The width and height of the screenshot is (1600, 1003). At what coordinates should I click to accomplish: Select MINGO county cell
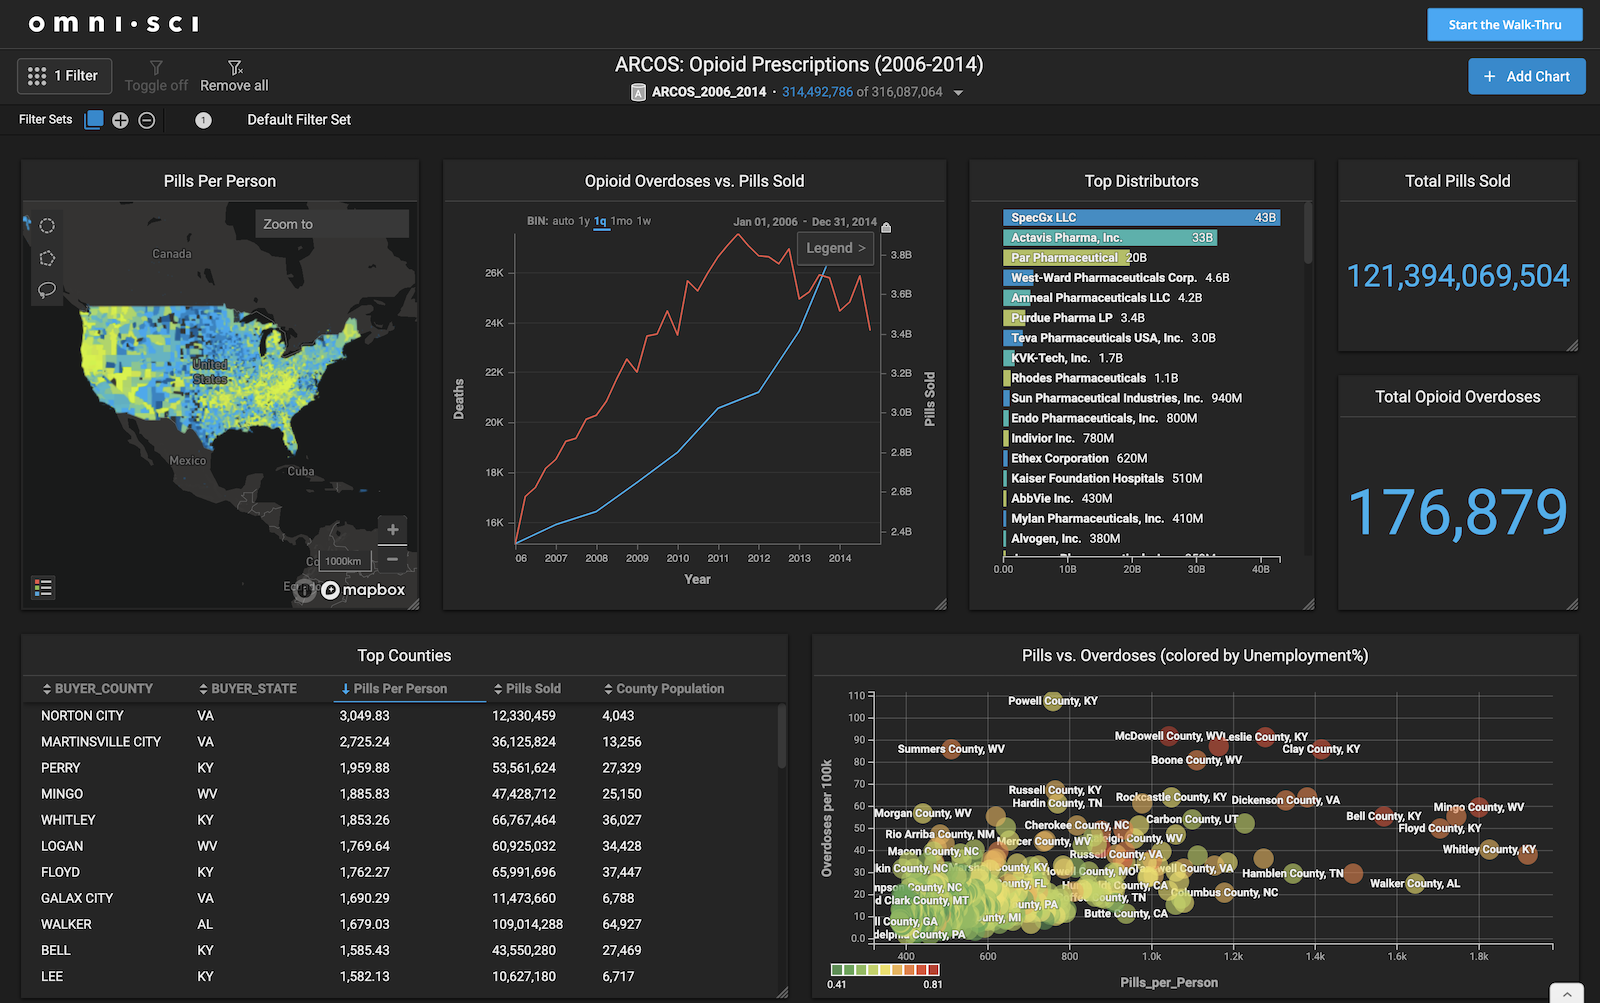coord(62,794)
